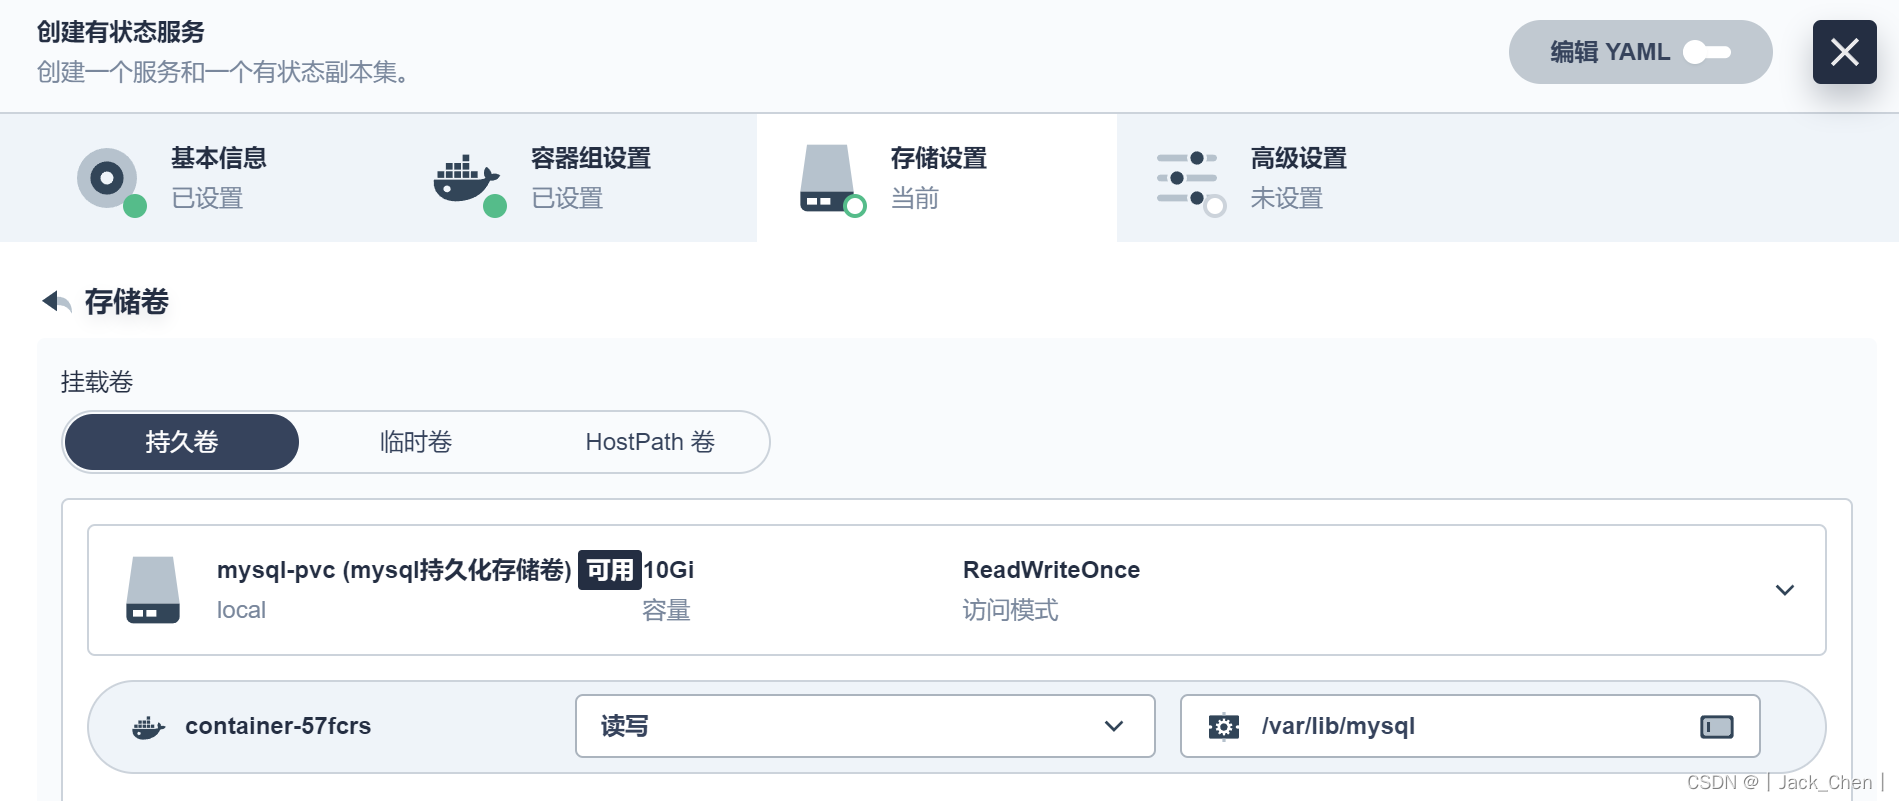The image size is (1899, 801).
Task: Click the container-57fcrs container name
Action: [x=278, y=726]
